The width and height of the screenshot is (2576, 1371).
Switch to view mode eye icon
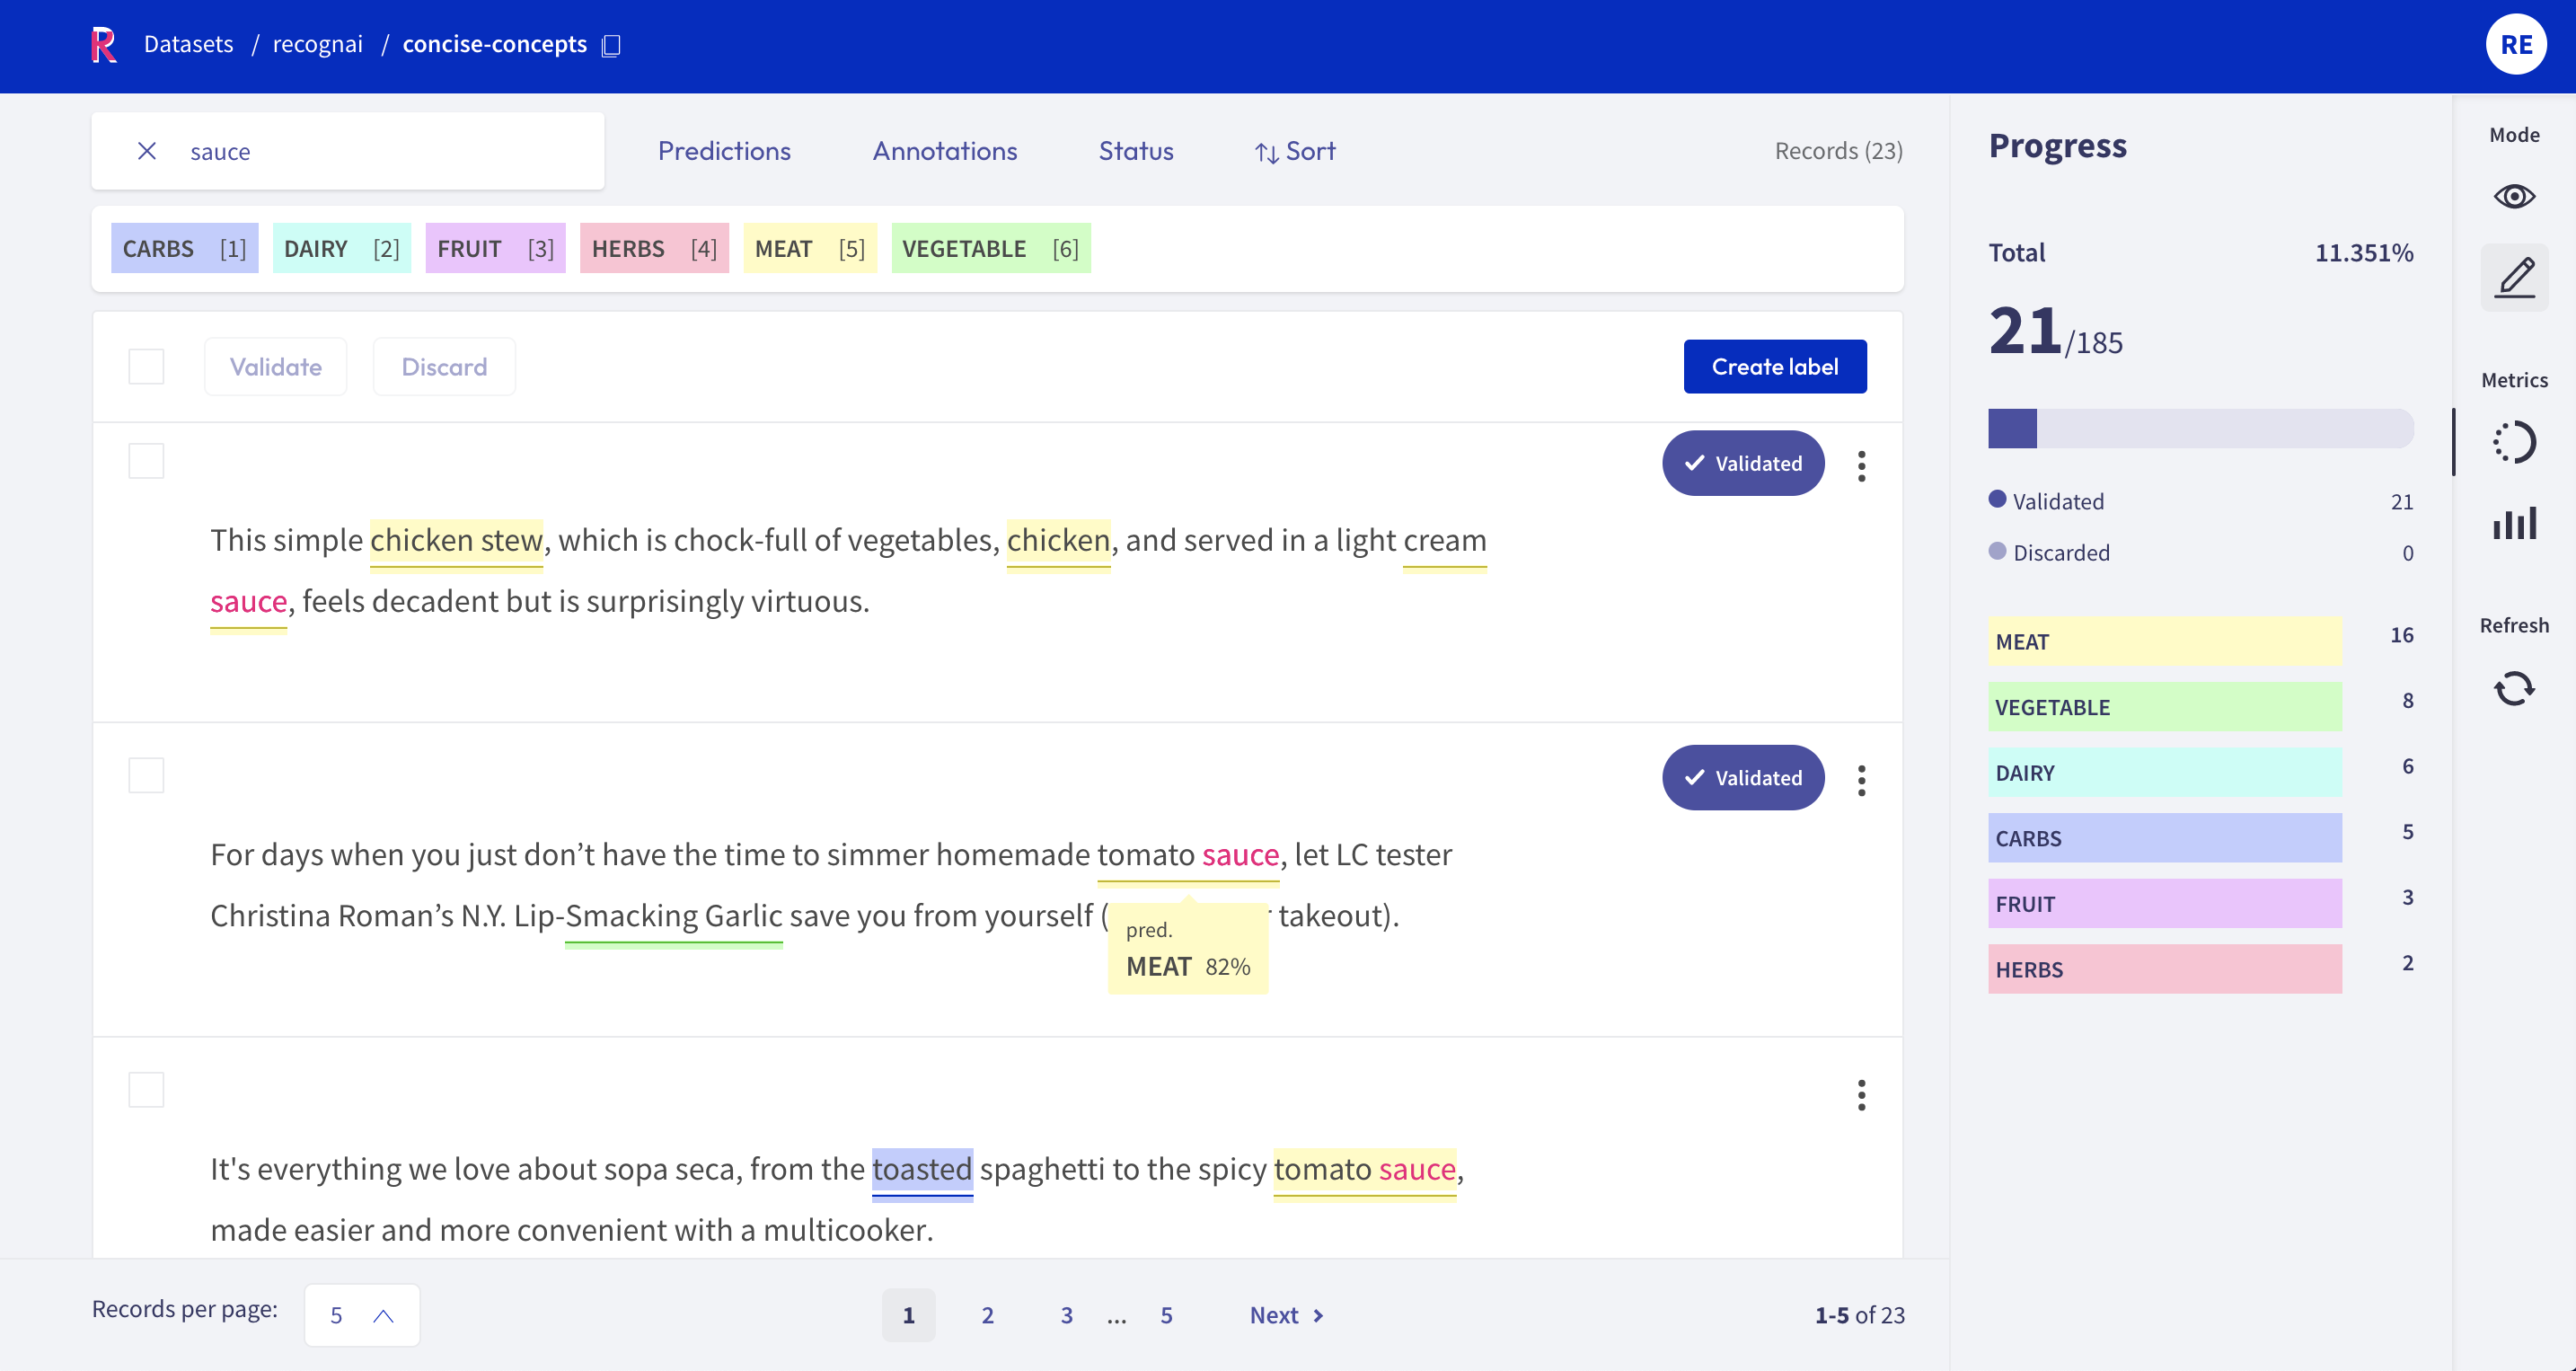[2514, 196]
